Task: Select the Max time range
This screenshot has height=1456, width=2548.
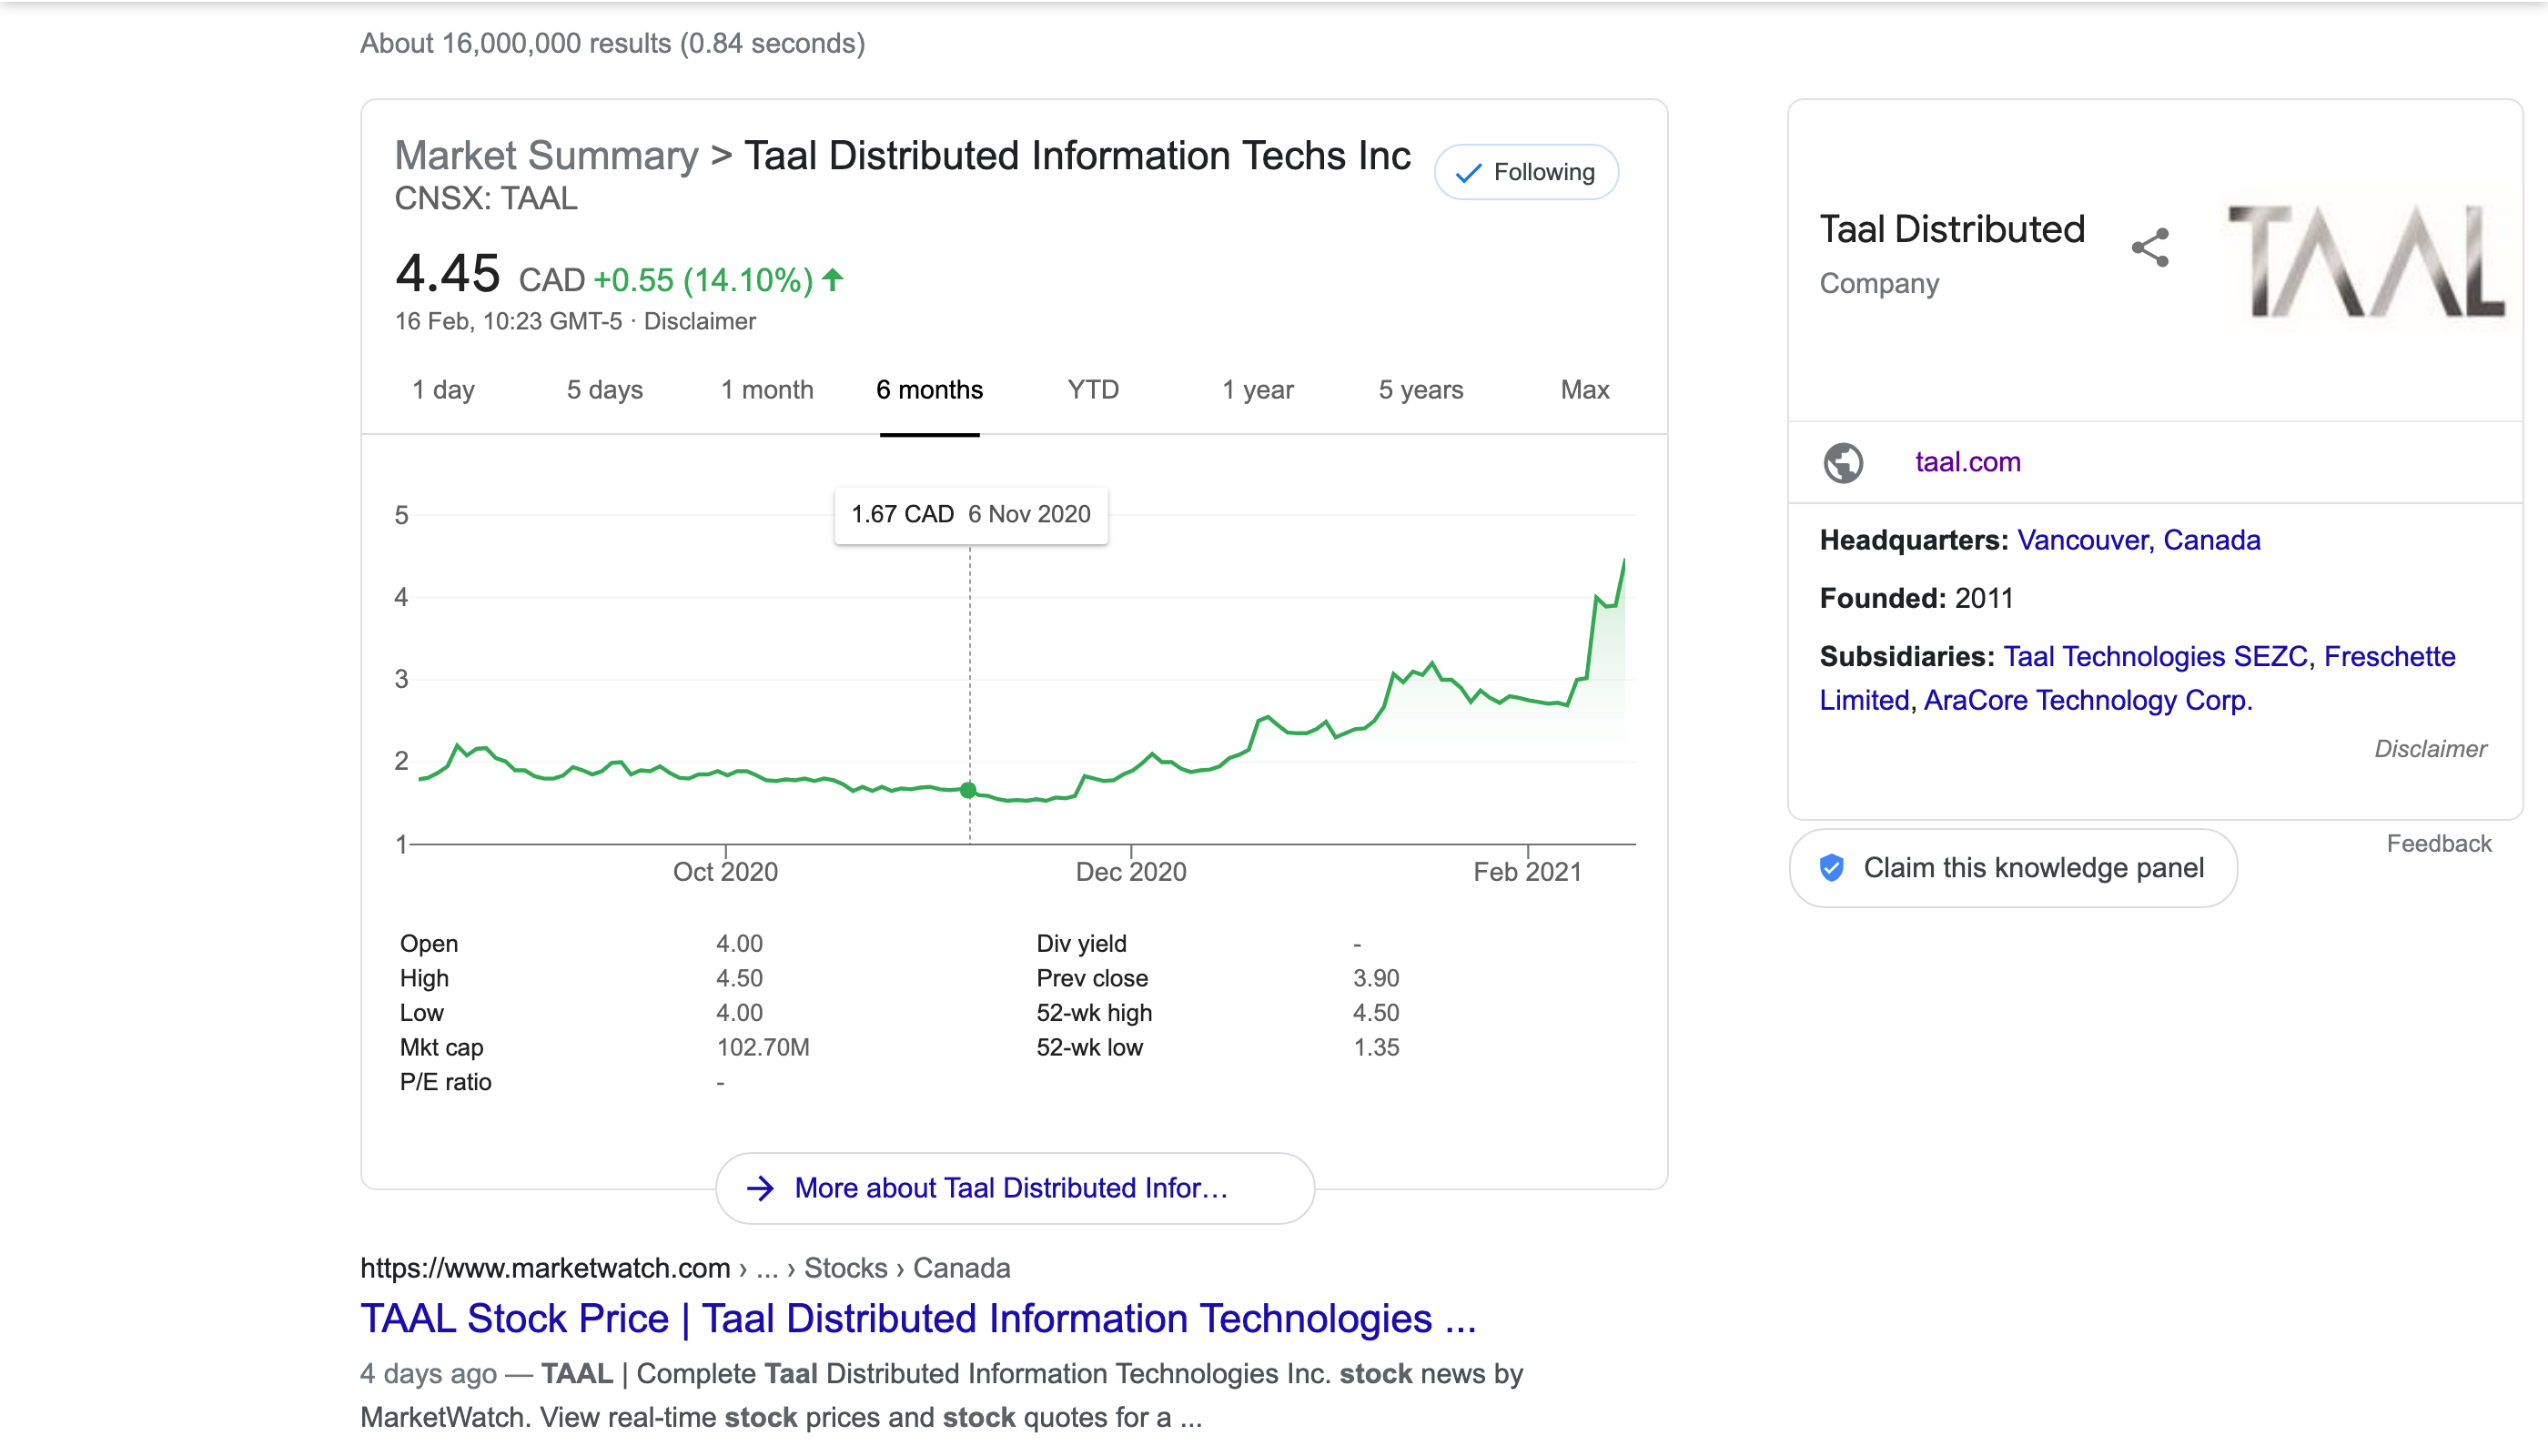Action: (1584, 389)
